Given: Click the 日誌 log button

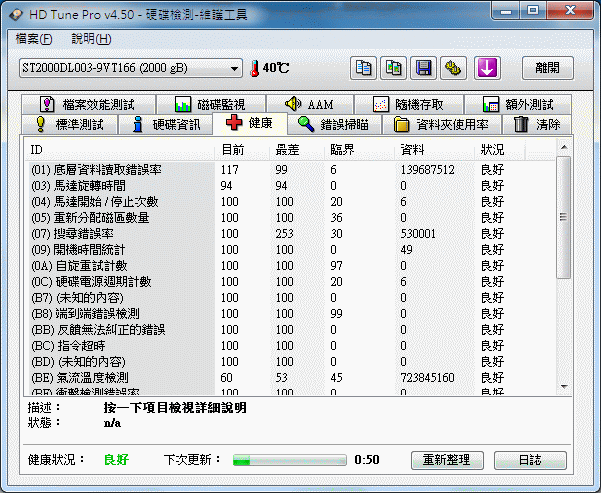Looking at the screenshot, I should tap(530, 460).
